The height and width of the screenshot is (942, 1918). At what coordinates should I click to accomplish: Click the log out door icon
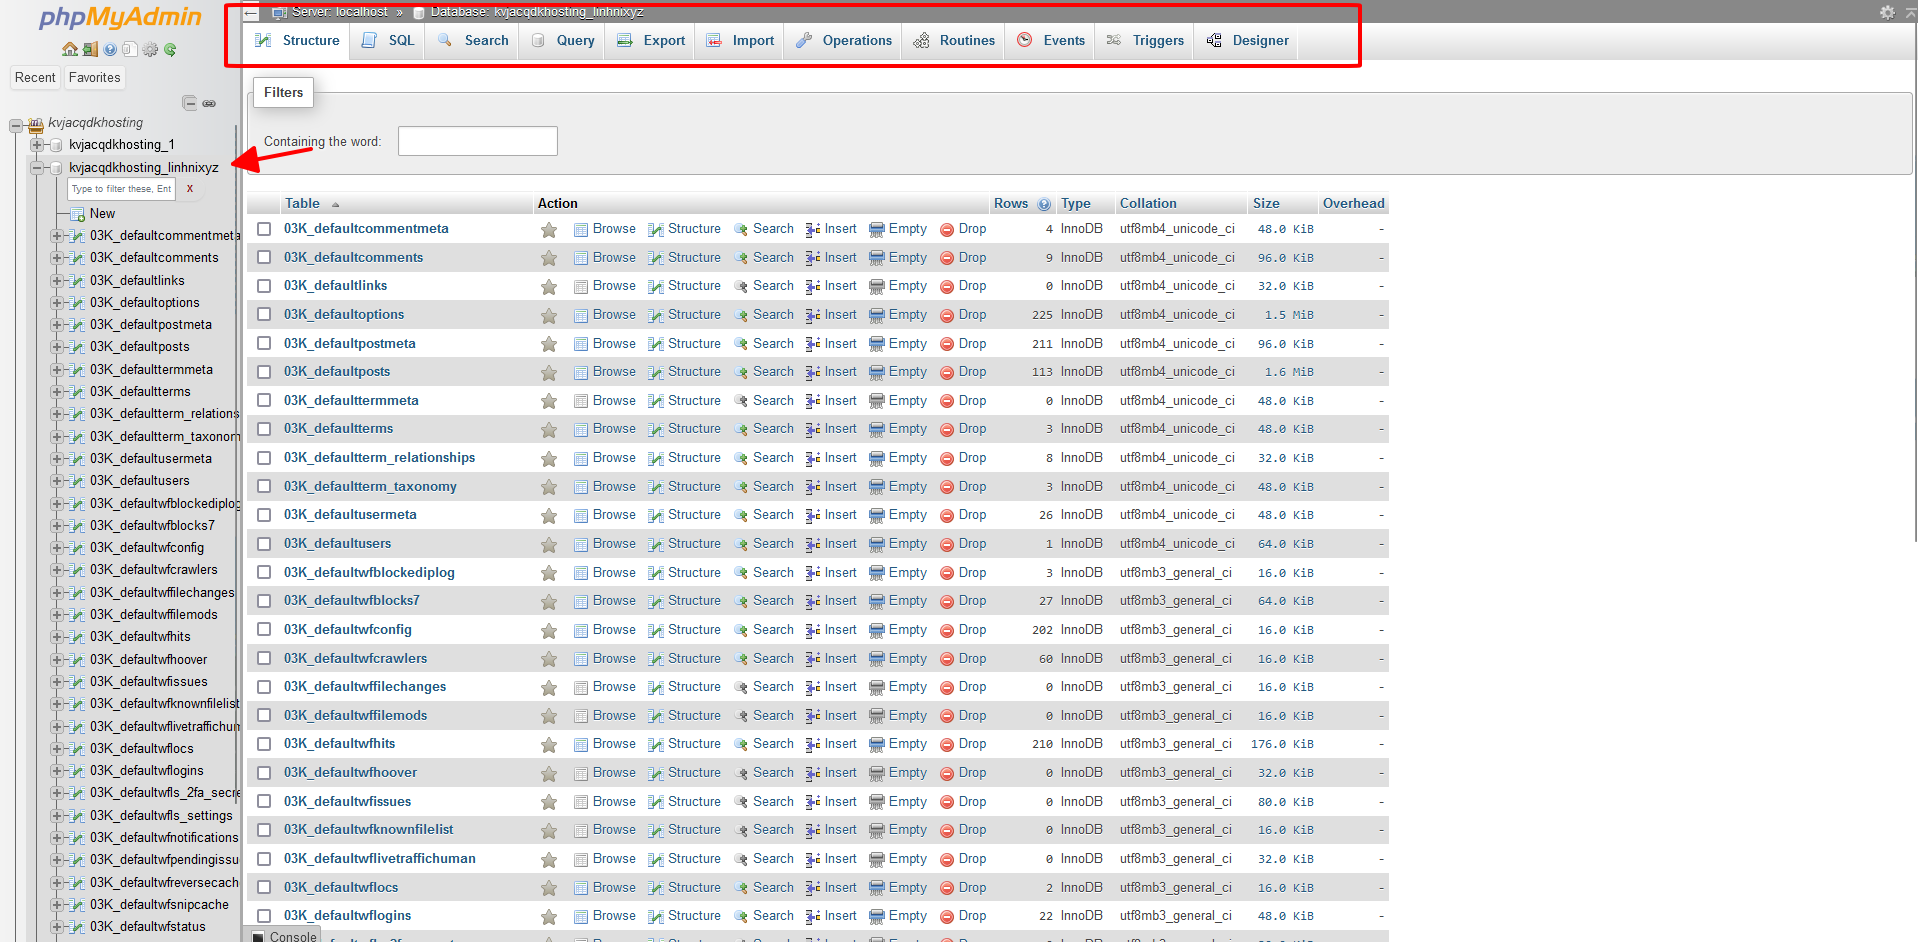[x=90, y=49]
